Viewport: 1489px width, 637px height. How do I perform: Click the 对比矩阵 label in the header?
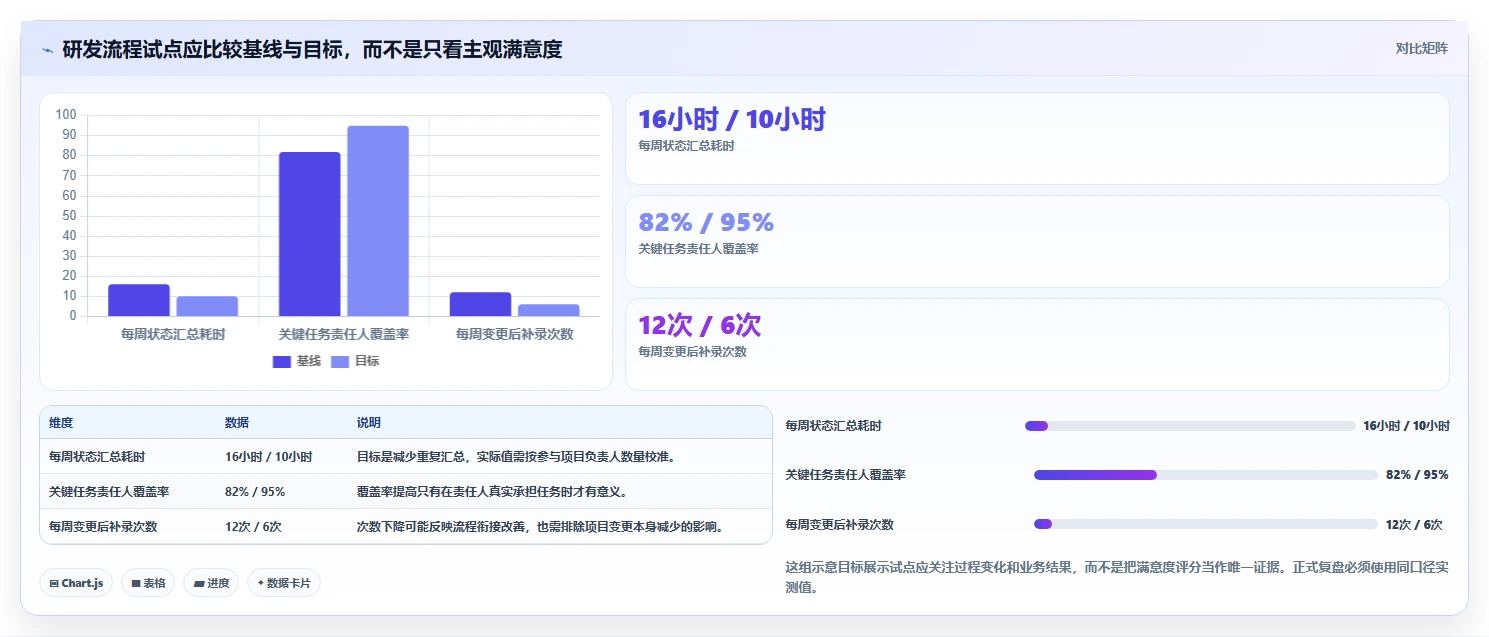coord(1421,48)
